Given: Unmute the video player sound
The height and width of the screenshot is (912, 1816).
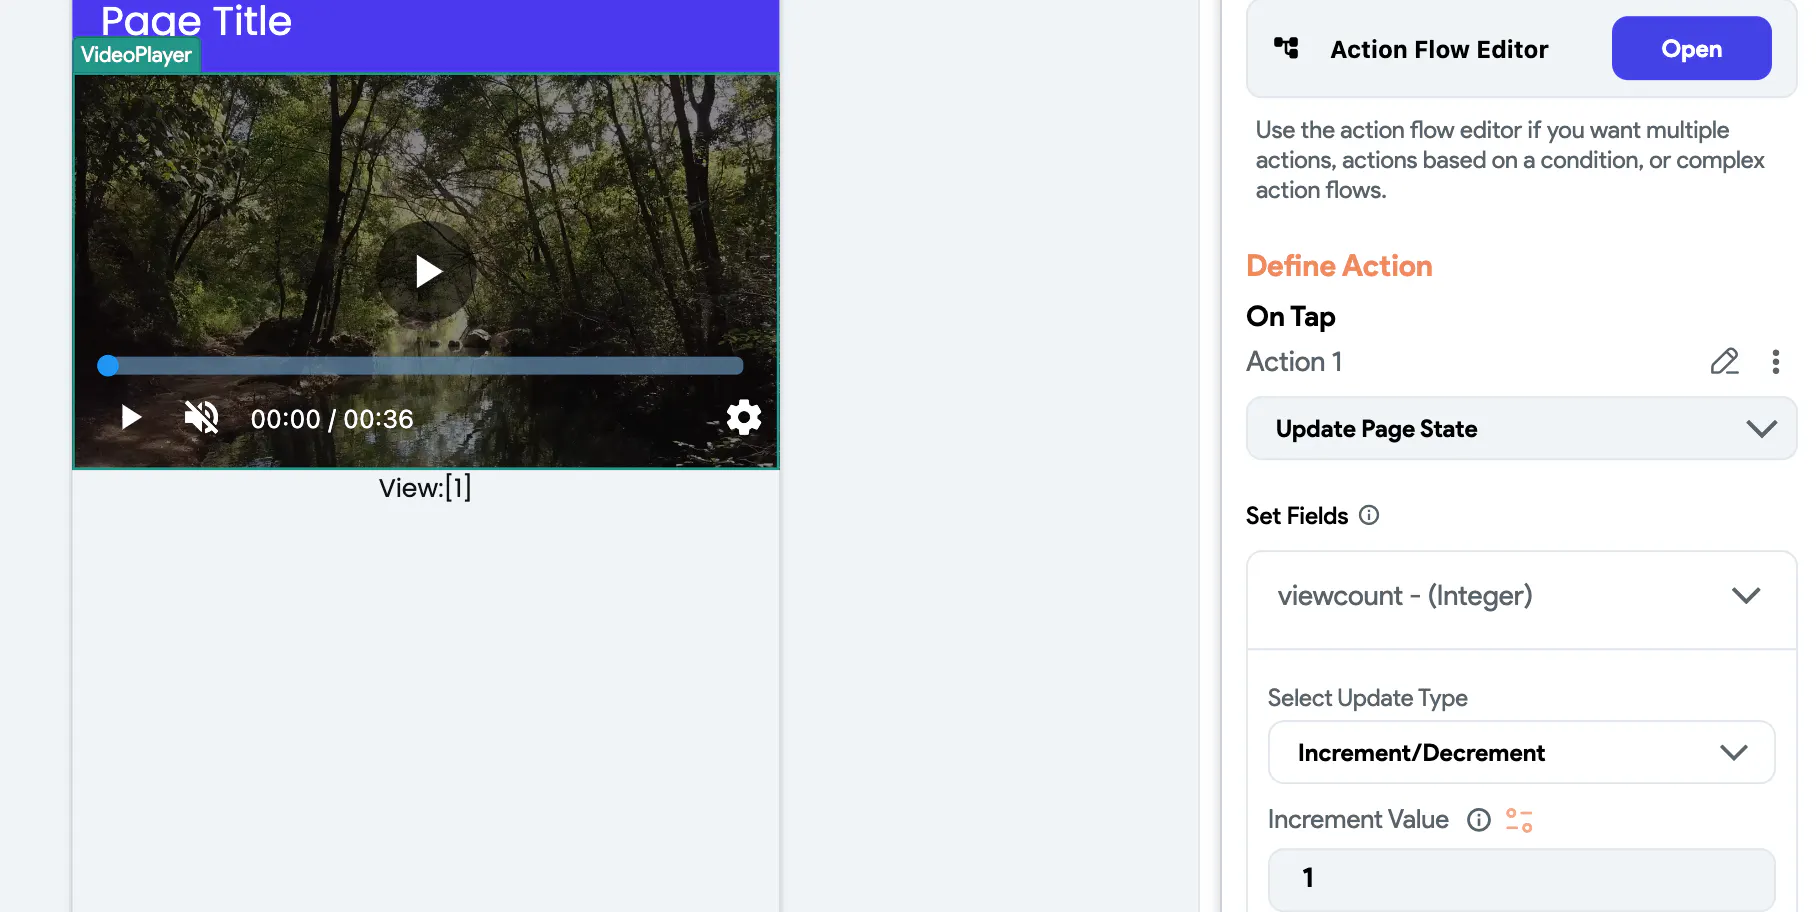Looking at the screenshot, I should tap(201, 417).
